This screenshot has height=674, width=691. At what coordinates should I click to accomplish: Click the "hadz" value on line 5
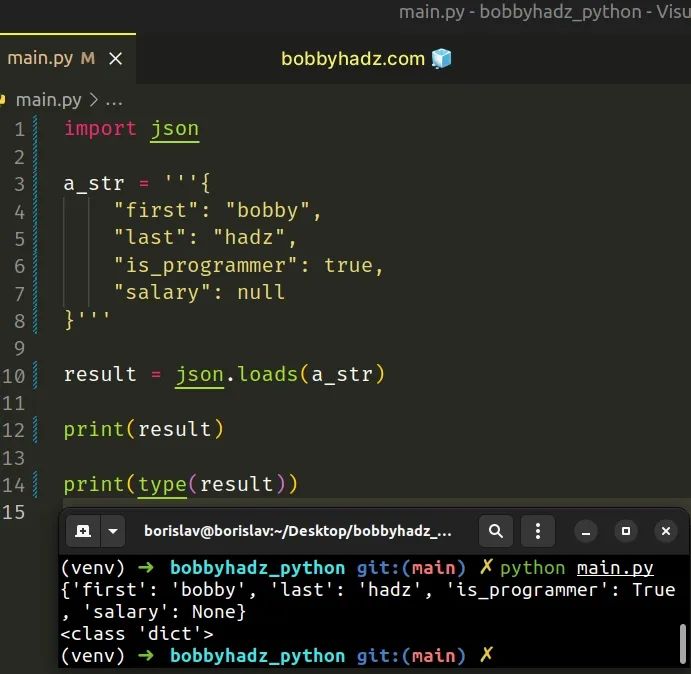(249, 238)
